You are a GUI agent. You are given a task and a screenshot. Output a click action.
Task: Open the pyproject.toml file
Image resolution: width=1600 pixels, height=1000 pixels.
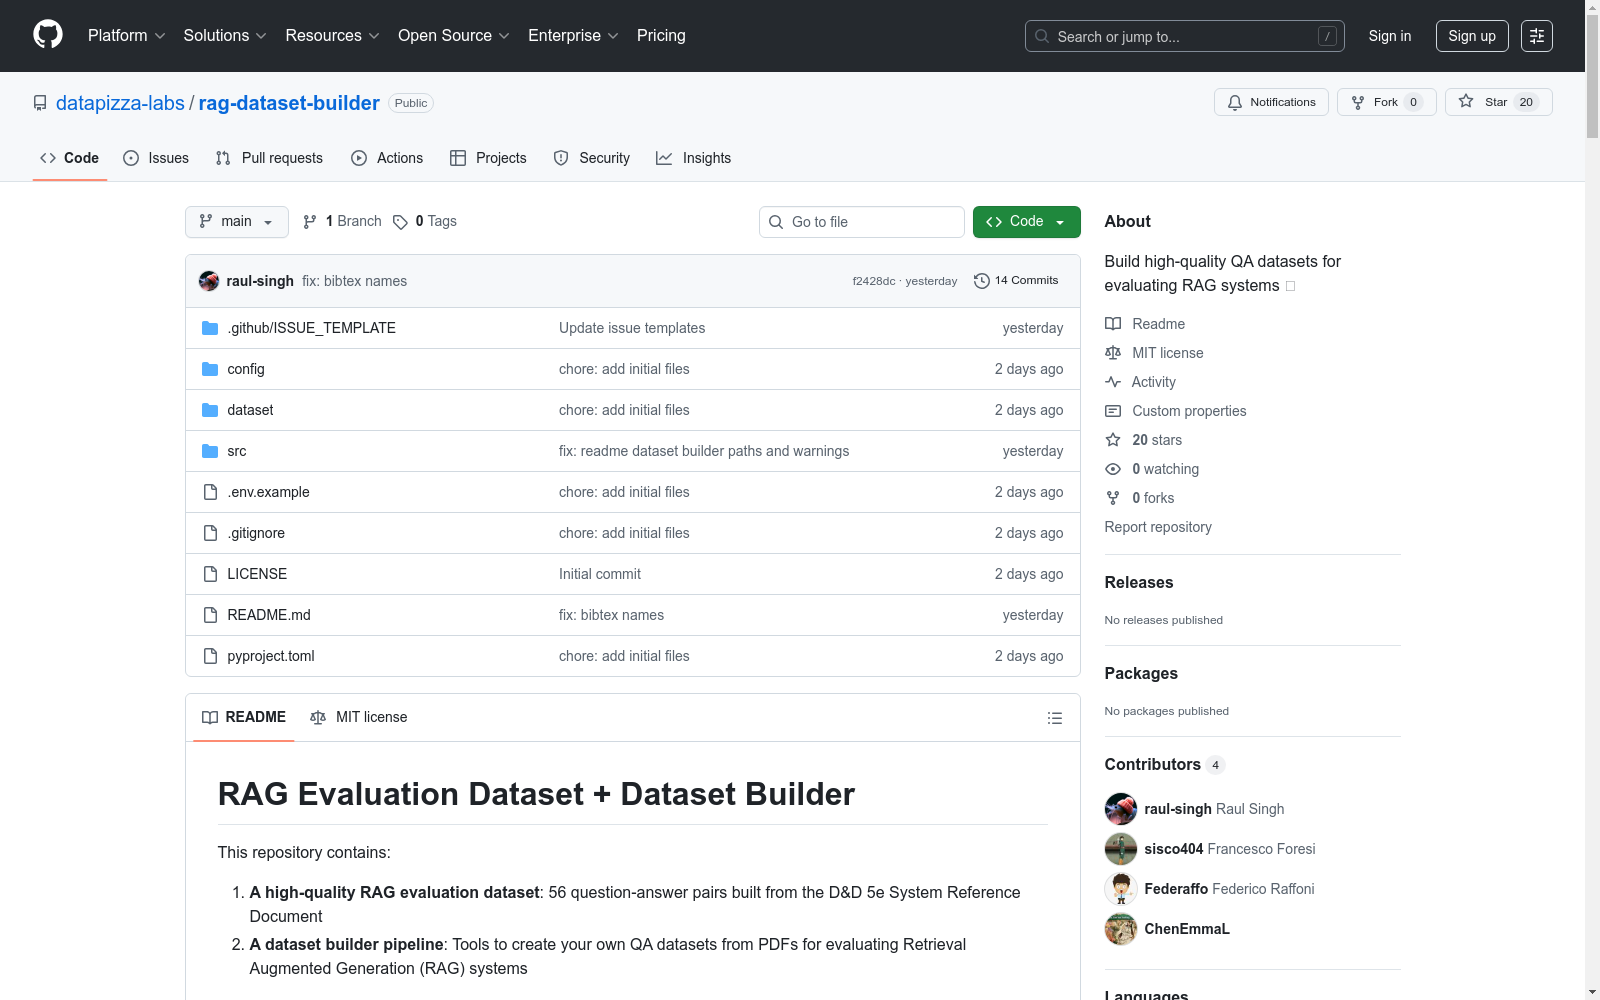[x=271, y=656]
